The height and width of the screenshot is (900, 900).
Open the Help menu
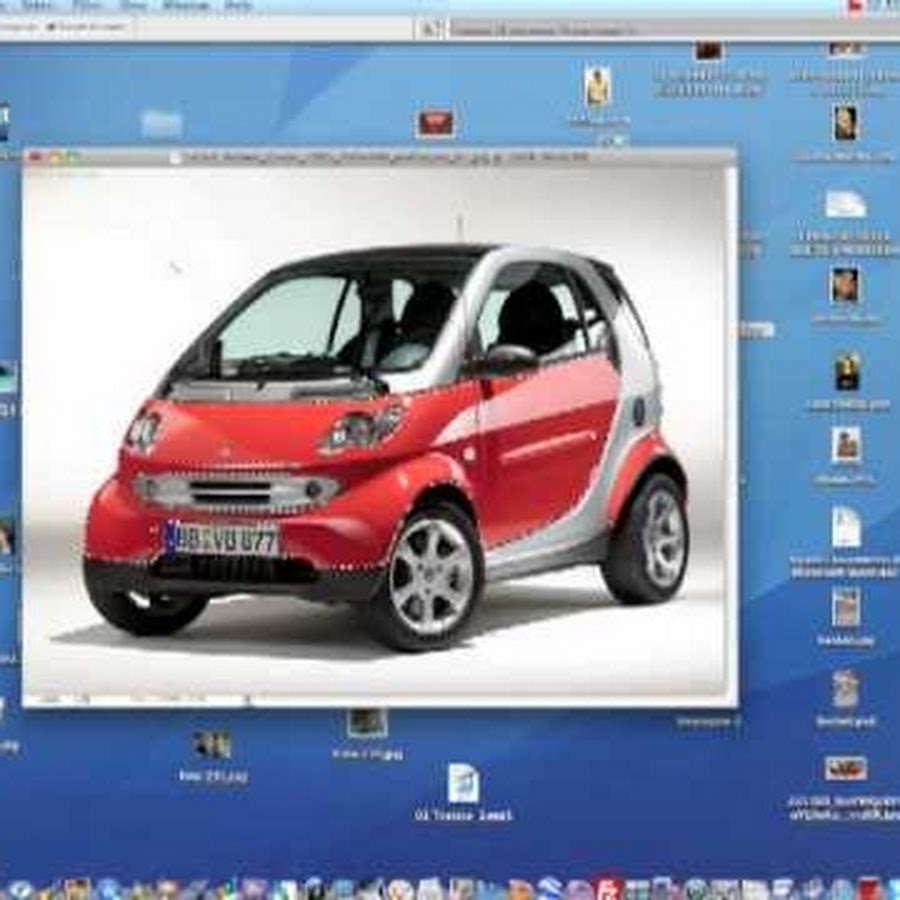[238, 6]
